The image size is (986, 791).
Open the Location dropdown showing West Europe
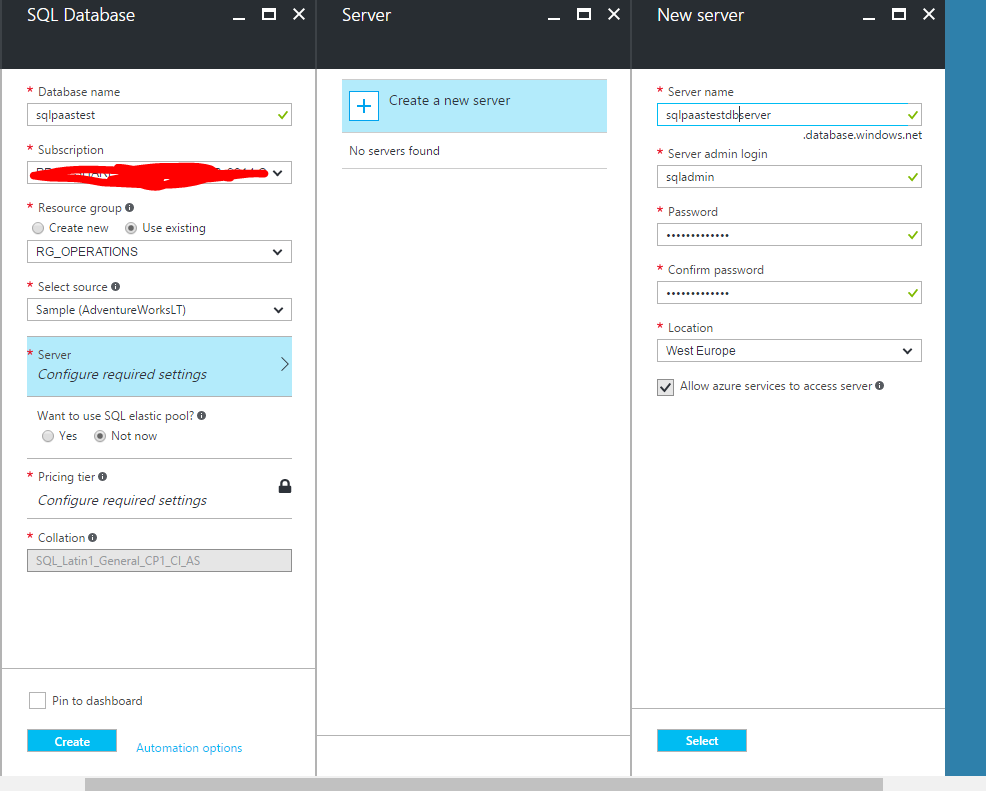point(789,350)
